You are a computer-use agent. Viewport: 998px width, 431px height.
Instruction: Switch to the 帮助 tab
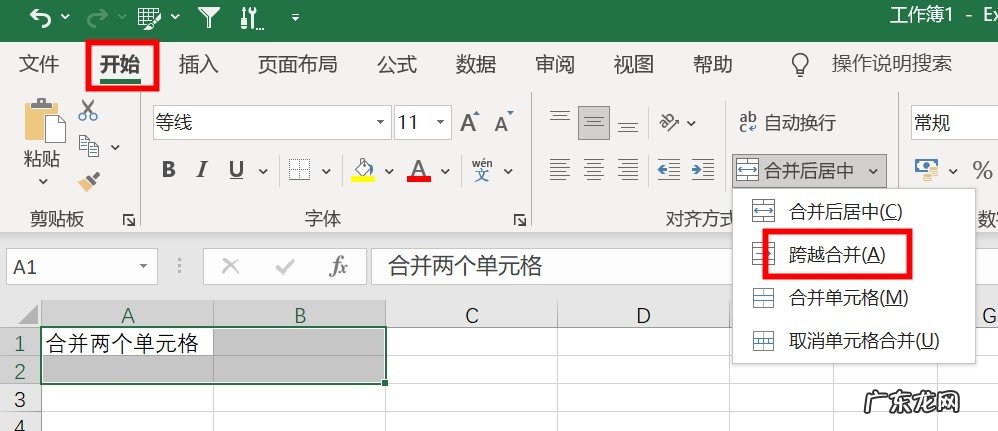coord(712,64)
